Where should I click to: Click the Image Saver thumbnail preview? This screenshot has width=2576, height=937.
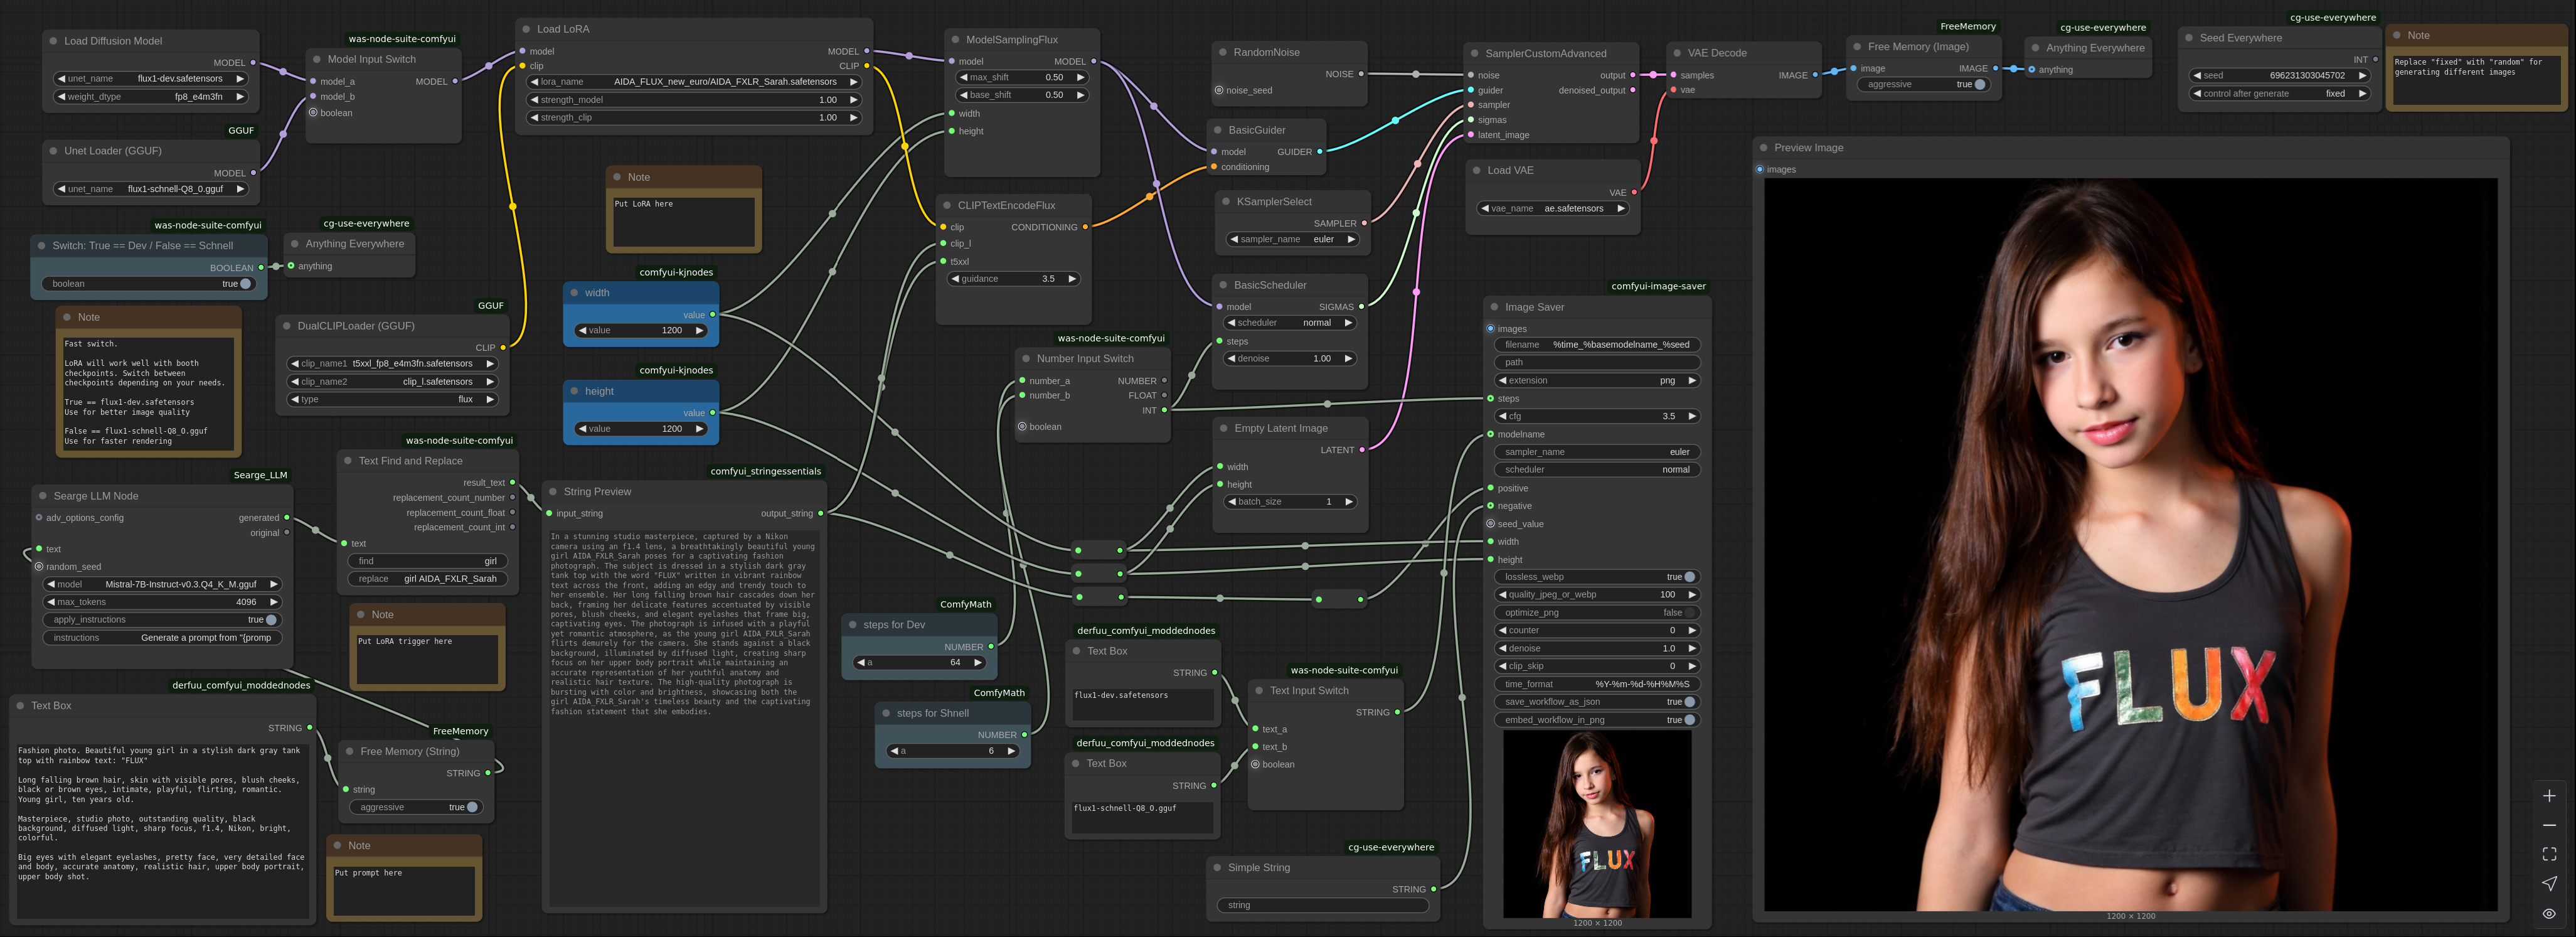click(1597, 824)
